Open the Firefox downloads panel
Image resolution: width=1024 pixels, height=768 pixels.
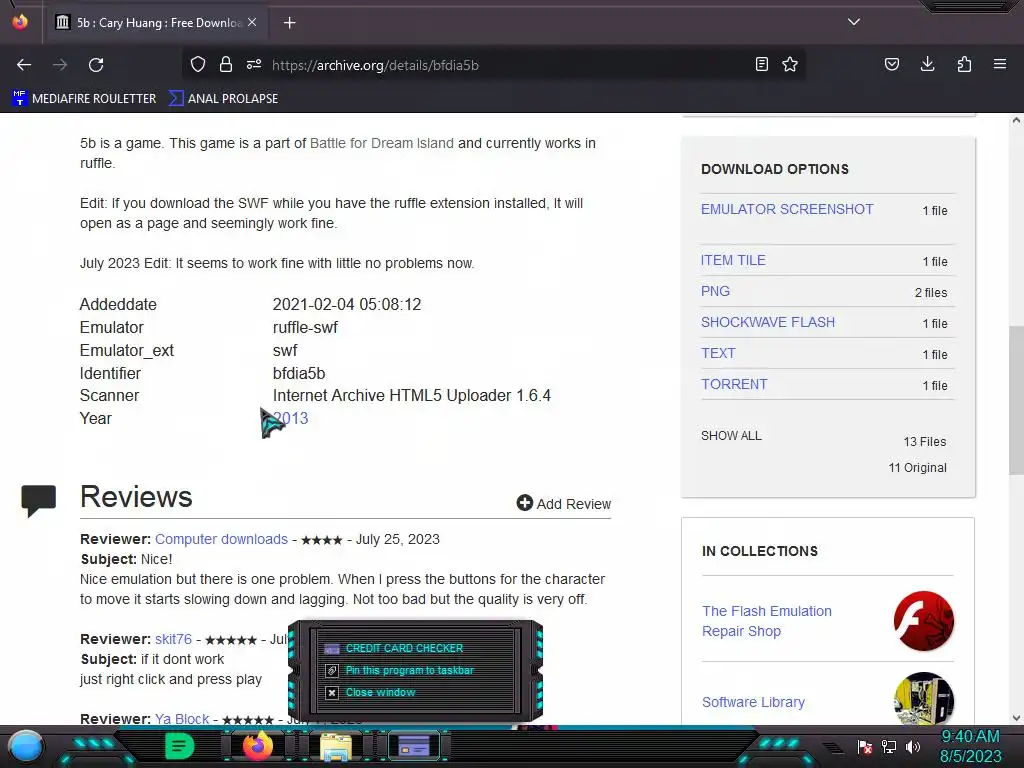[x=927, y=65]
